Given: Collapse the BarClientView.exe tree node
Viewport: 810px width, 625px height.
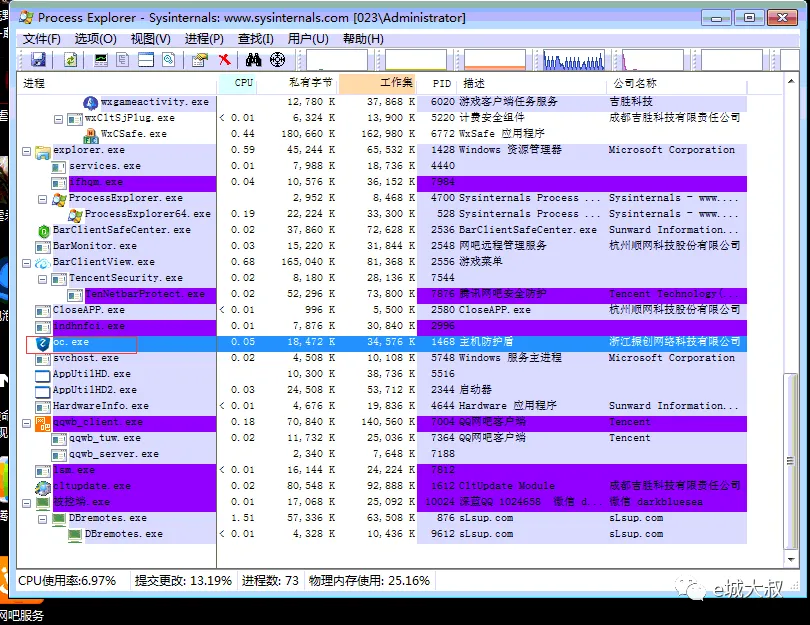Looking at the screenshot, I should click(26, 263).
